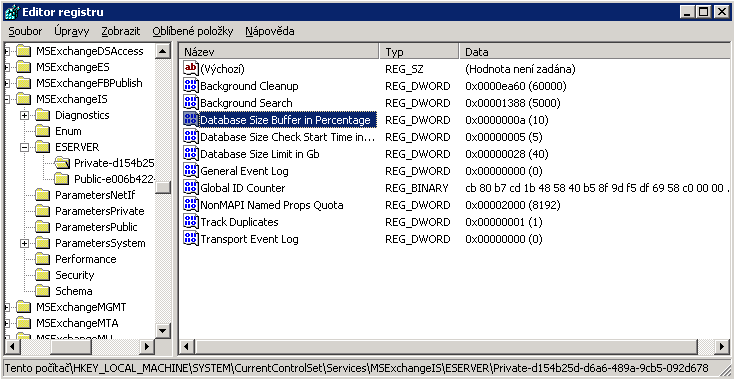The width and height of the screenshot is (734, 379).
Task: Click the status bar registry path
Action: point(356,367)
